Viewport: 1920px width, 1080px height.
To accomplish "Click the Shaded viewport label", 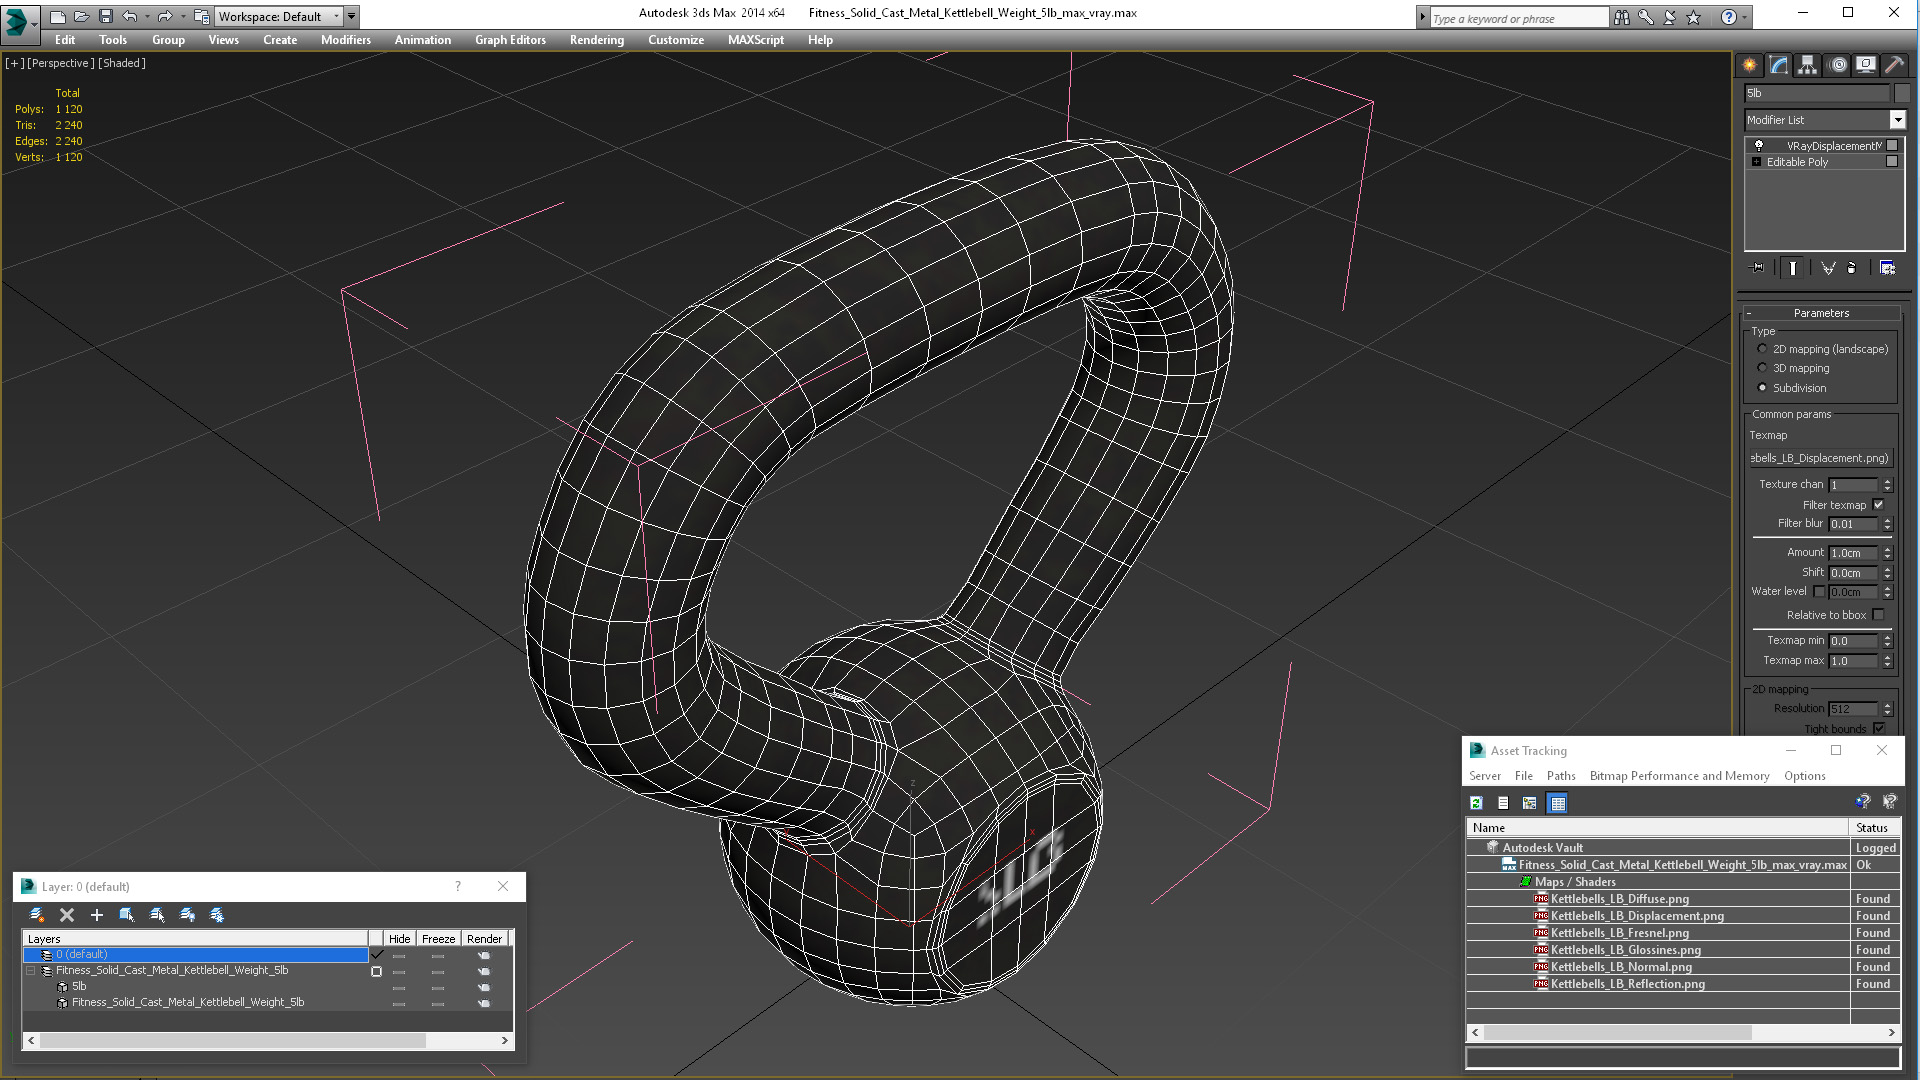I will (122, 63).
